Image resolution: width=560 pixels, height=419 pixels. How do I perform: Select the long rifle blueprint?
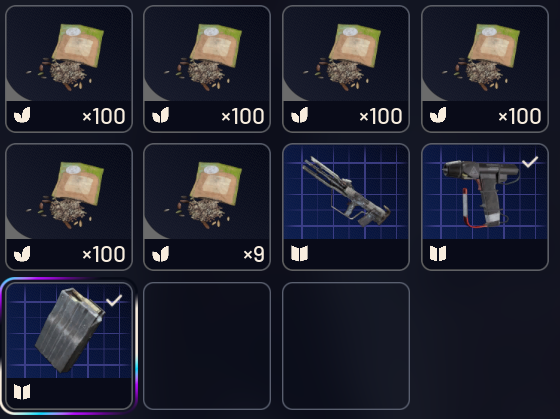(346, 207)
